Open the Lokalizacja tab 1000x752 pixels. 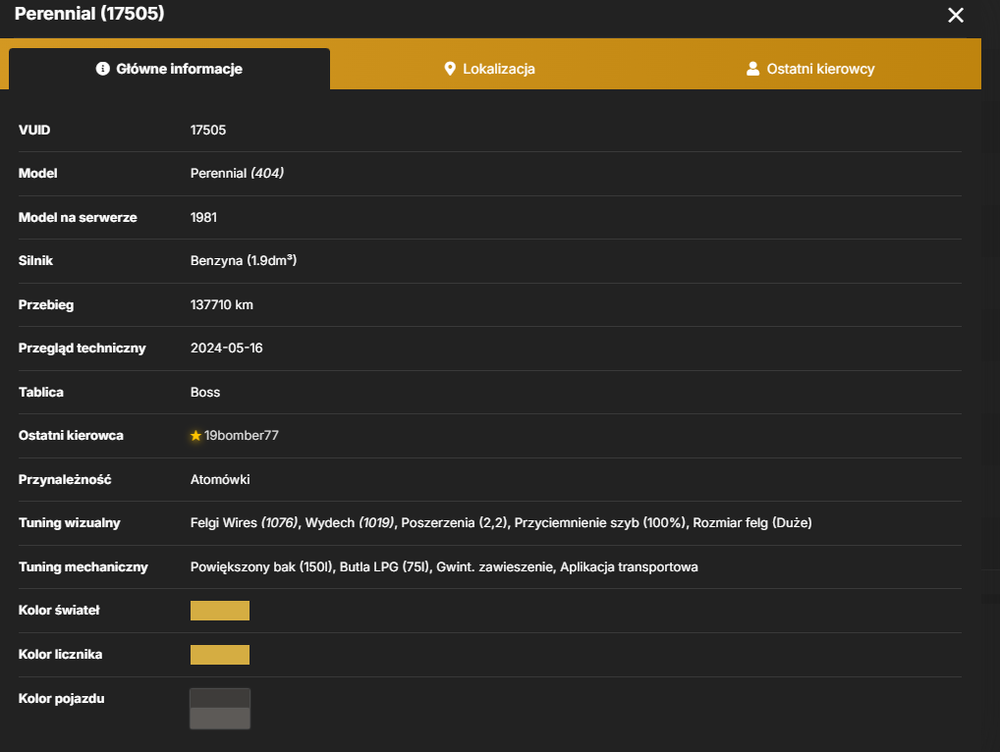click(489, 69)
